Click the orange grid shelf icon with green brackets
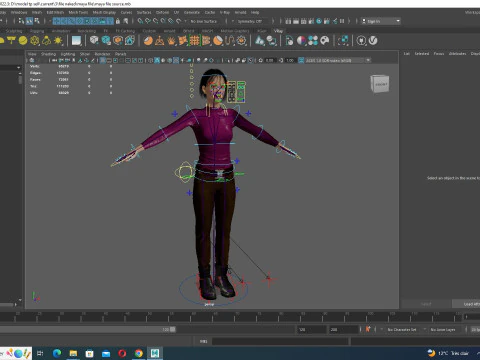This screenshot has height=360, width=480. click(194, 41)
